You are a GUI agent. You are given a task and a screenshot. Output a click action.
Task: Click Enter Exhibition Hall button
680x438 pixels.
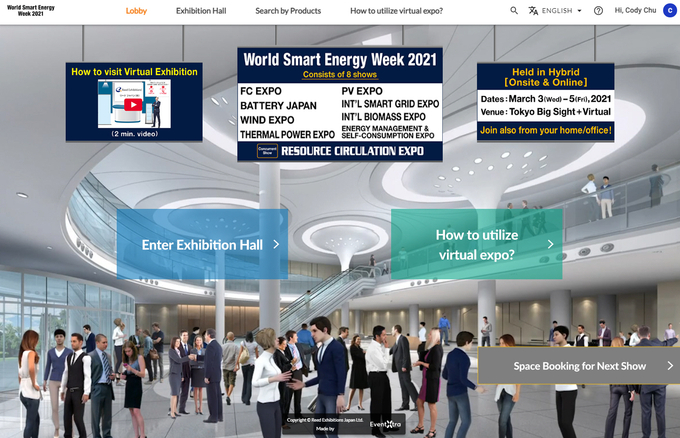pyautogui.click(x=202, y=244)
